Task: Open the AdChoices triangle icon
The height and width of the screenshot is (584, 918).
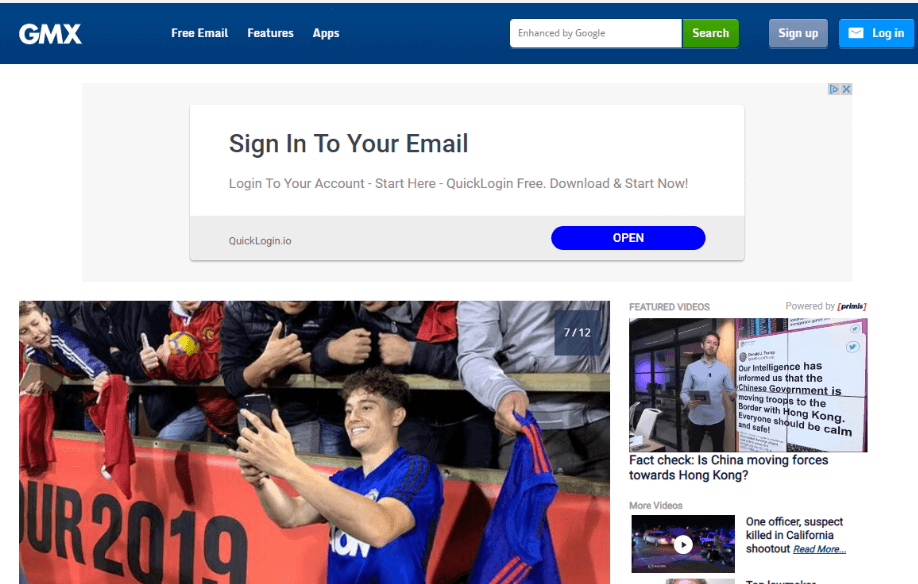Action: point(834,89)
